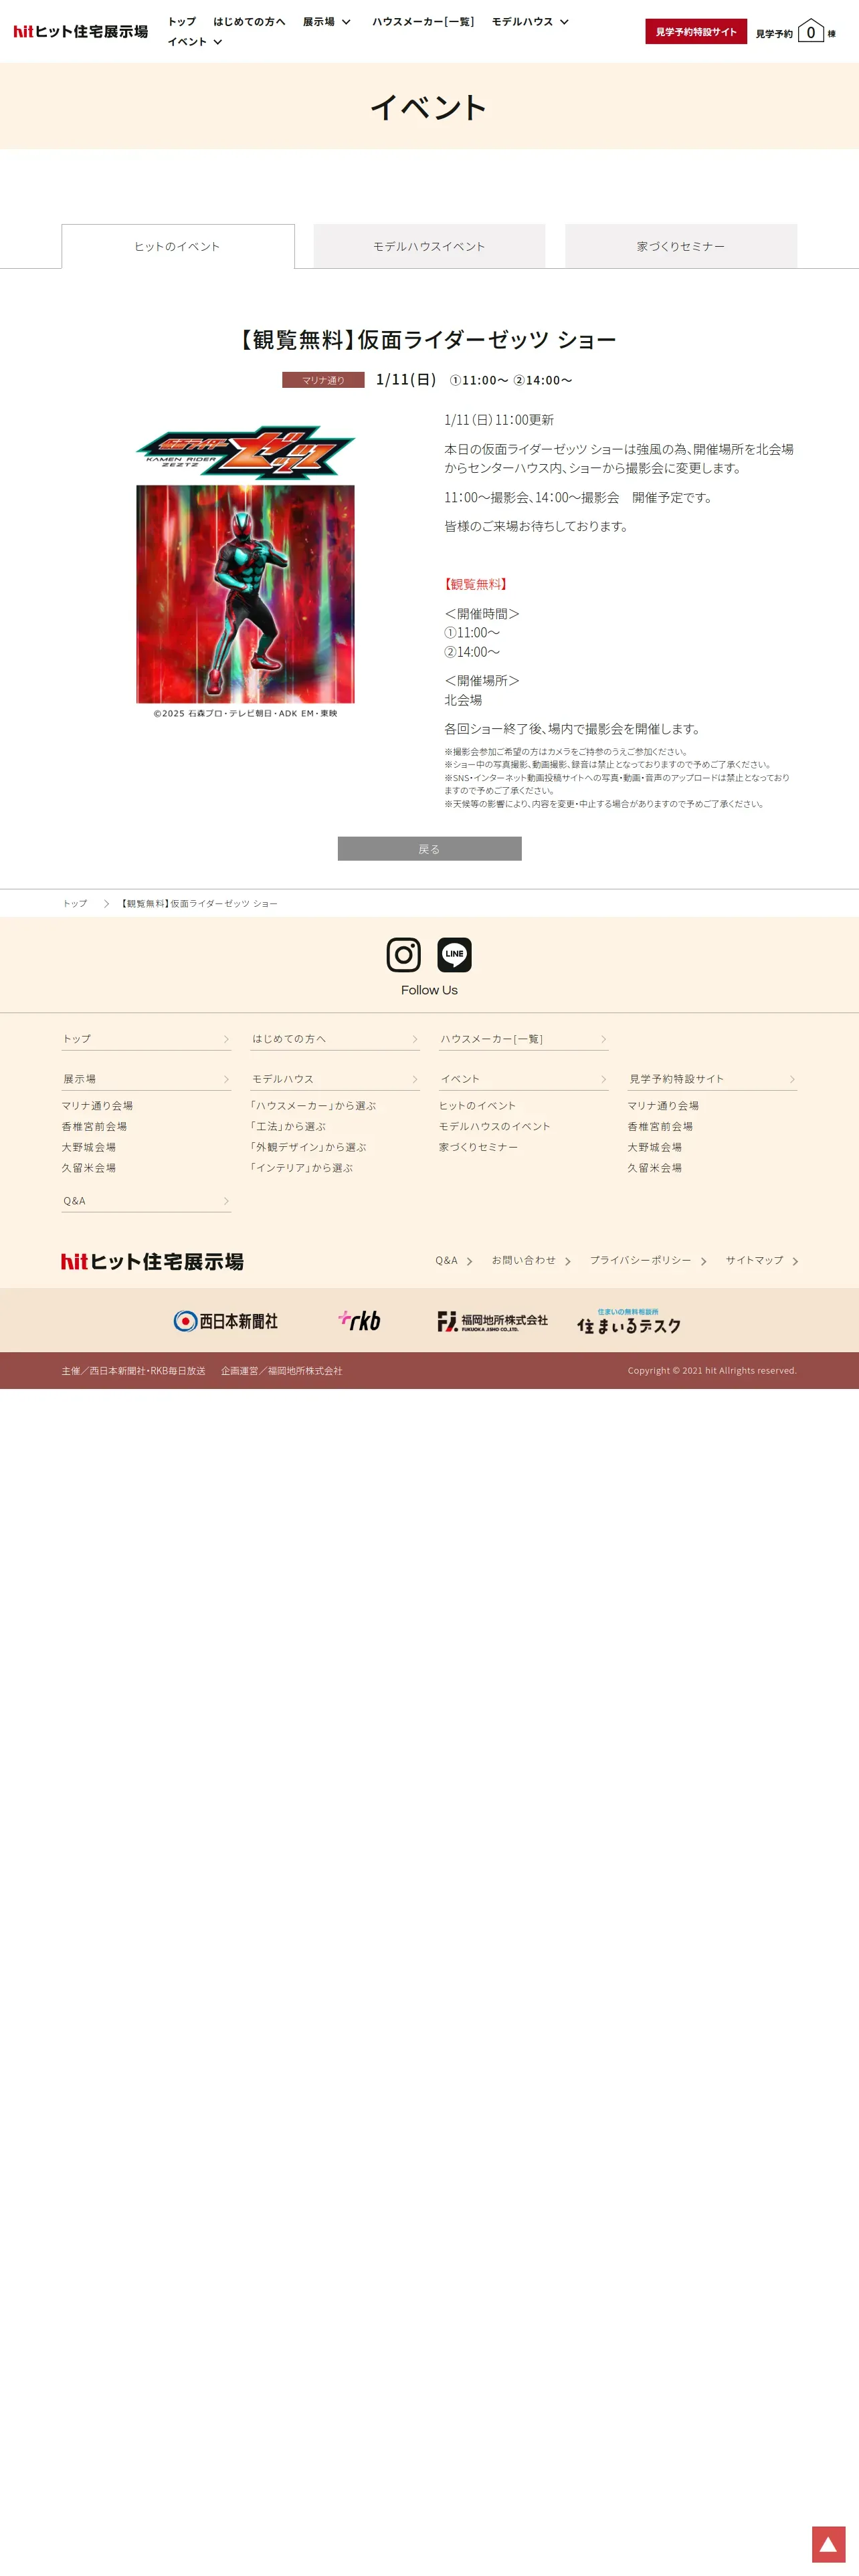Click the scroll-to-top red arrow button
Image resolution: width=859 pixels, height=2576 pixels.
(x=828, y=2543)
